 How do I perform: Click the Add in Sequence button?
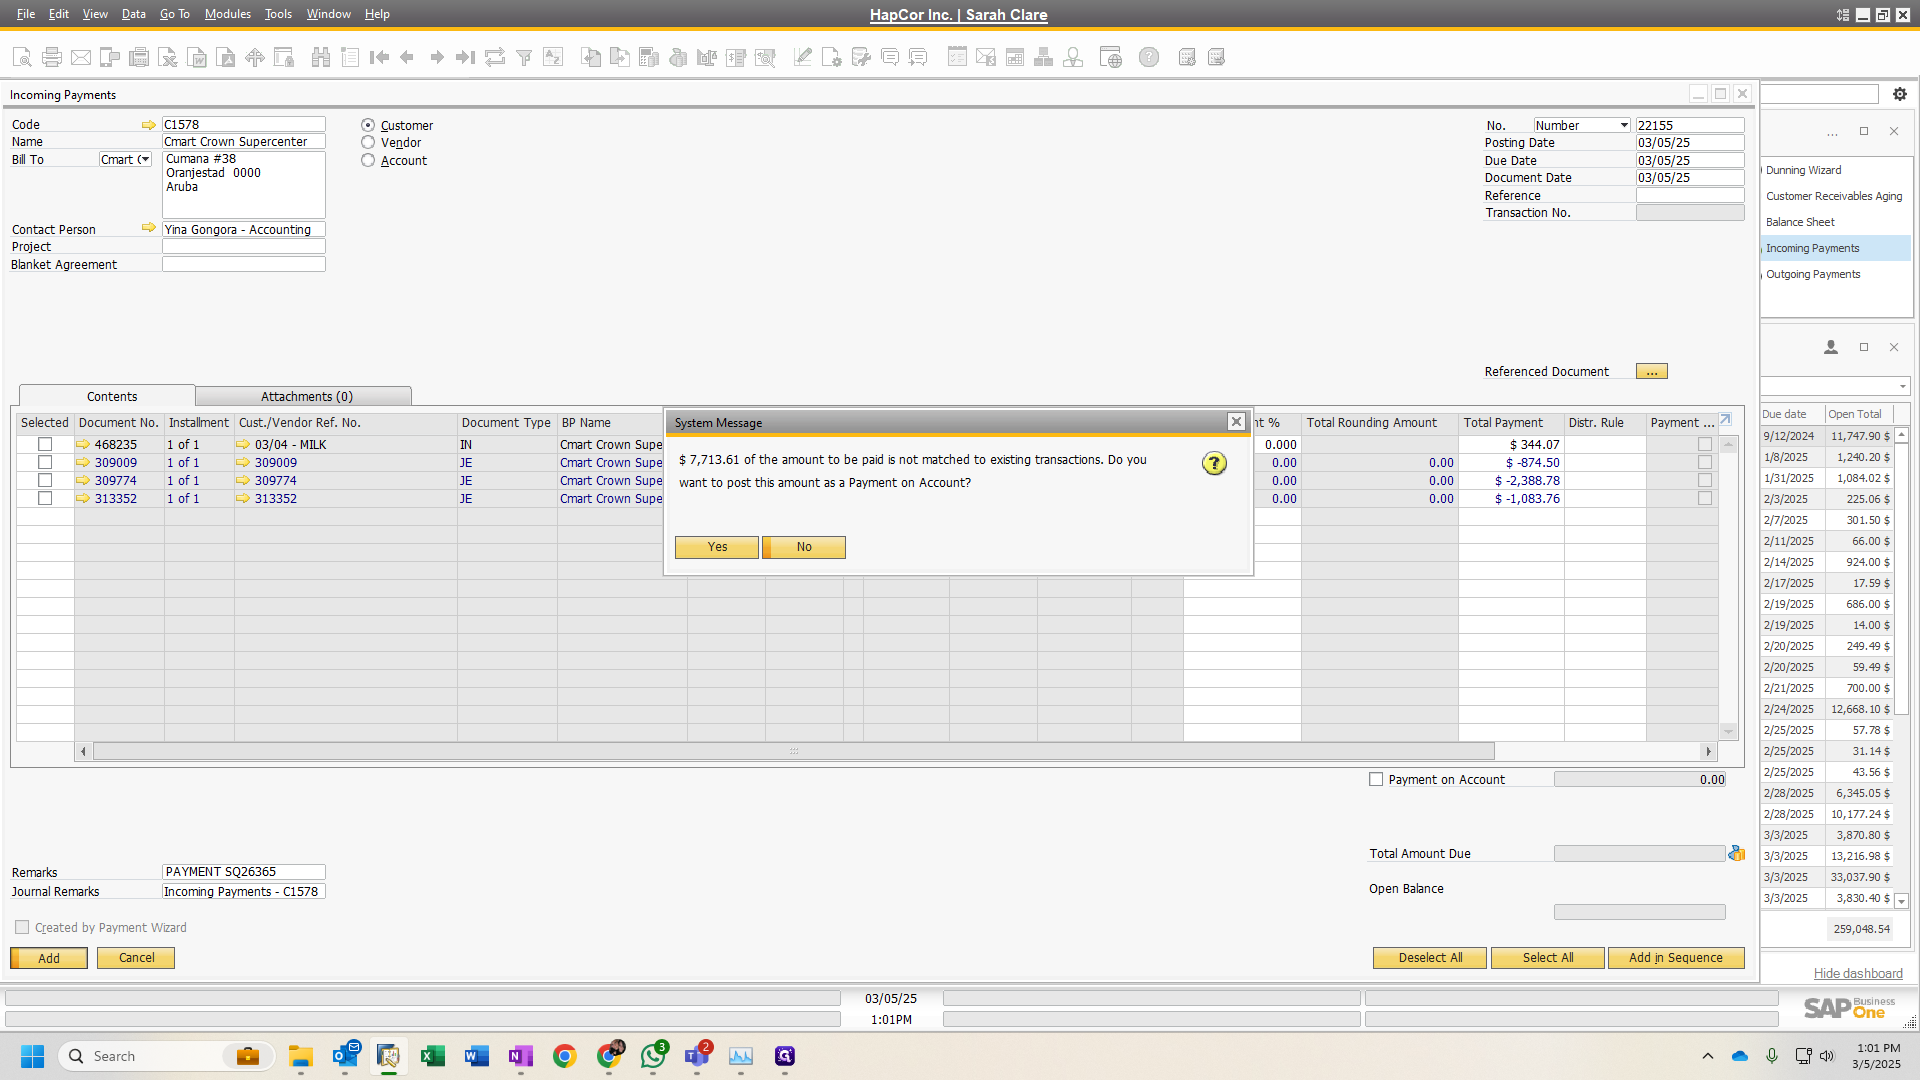pos(1676,958)
